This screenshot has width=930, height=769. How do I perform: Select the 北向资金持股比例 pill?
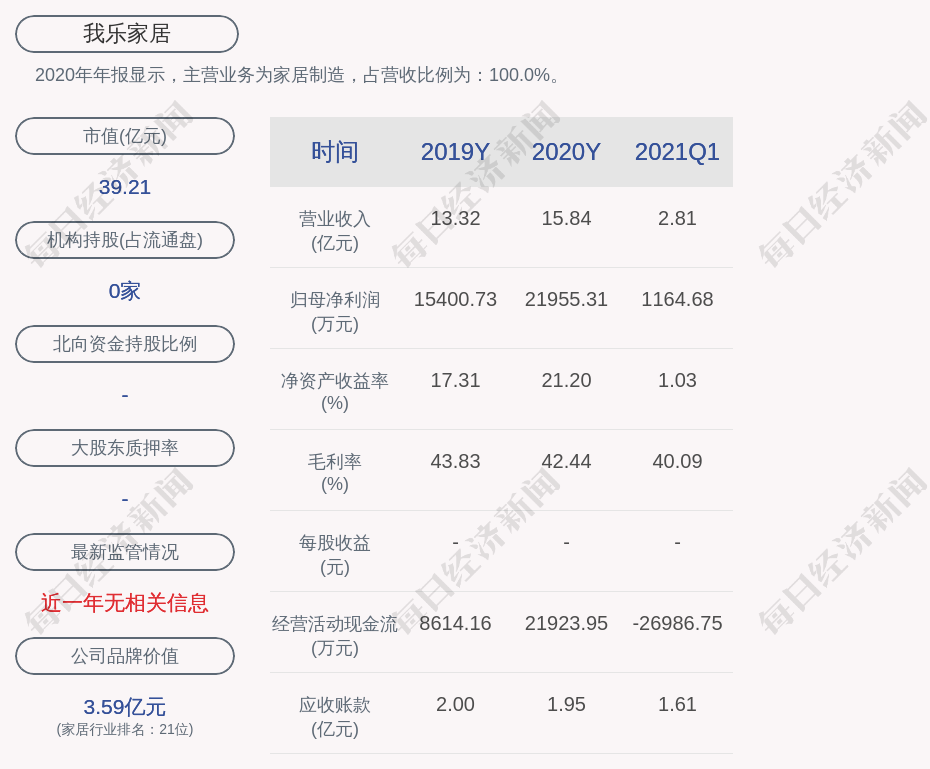point(125,344)
